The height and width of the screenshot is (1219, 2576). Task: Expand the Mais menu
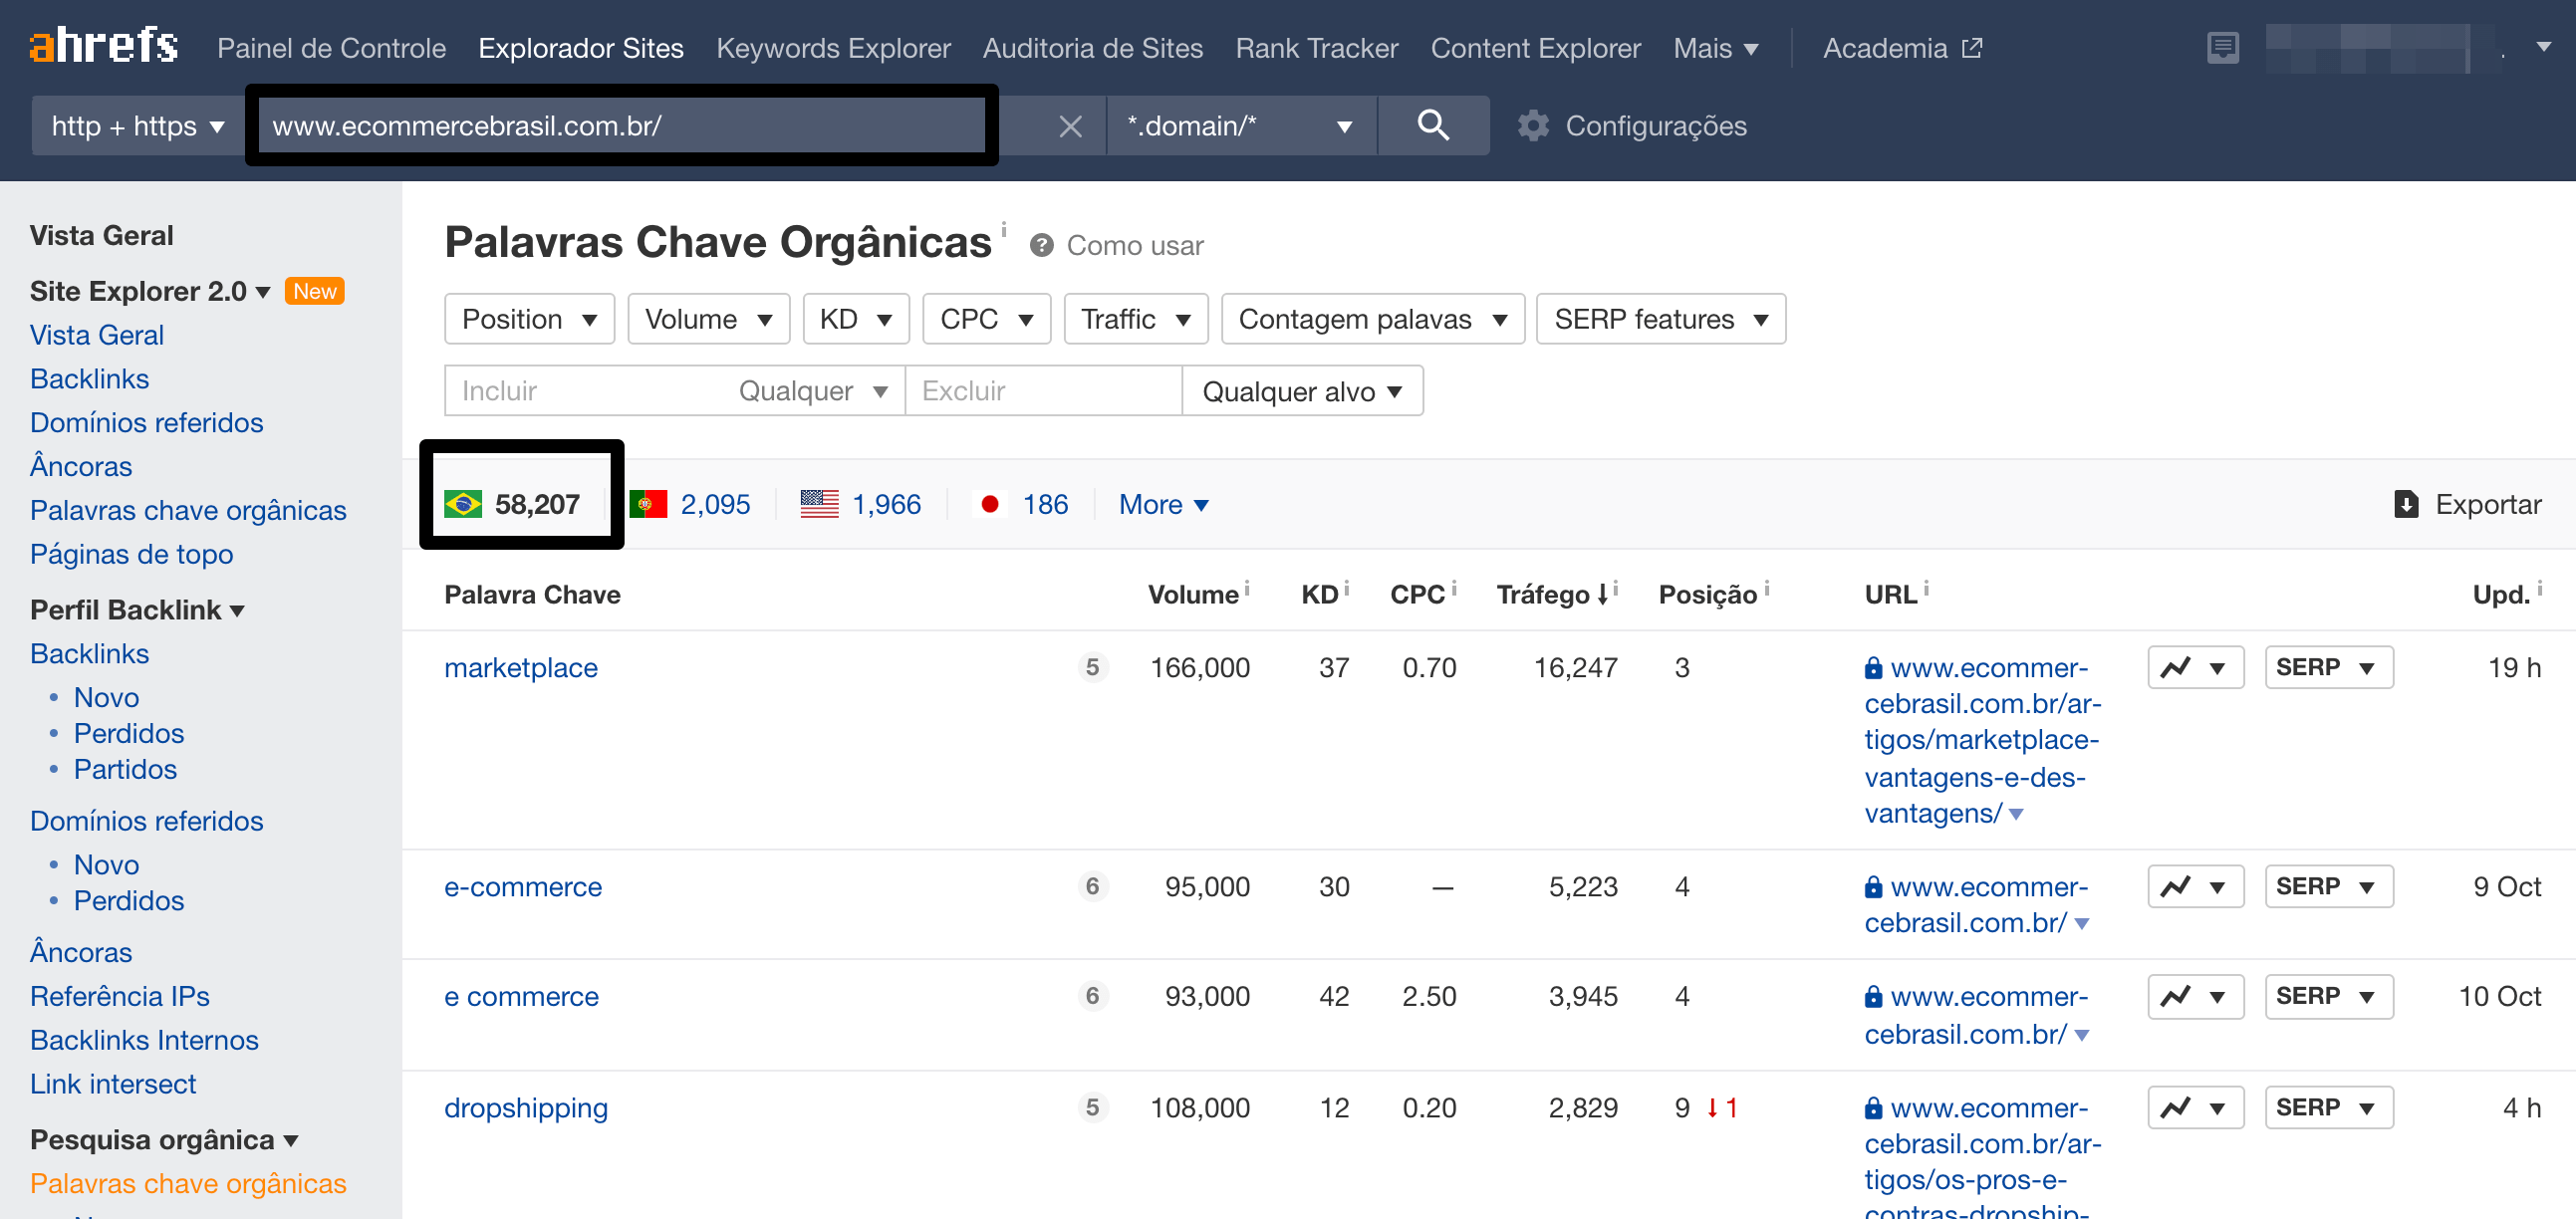click(1715, 47)
